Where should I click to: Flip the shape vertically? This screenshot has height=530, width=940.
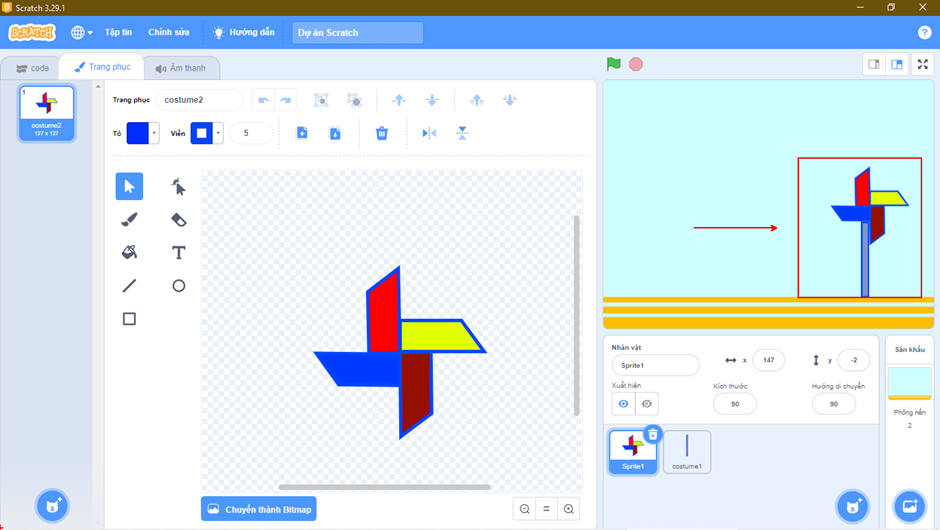click(462, 133)
